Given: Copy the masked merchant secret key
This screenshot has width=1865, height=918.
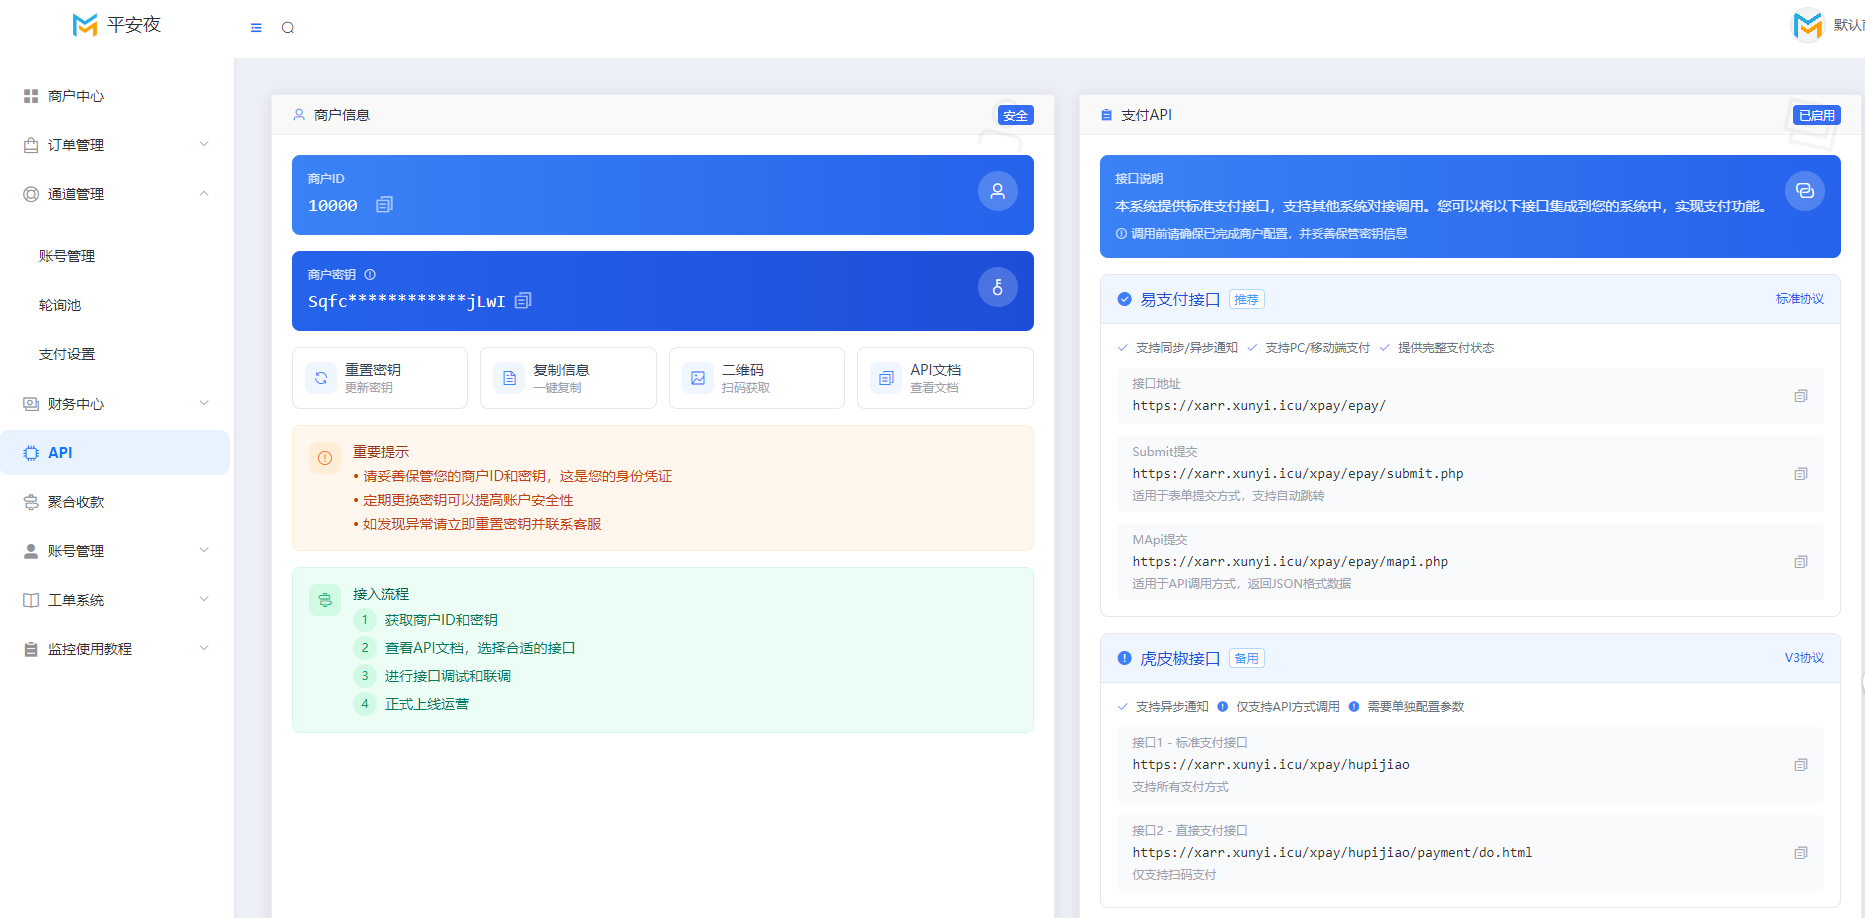Looking at the screenshot, I should click(523, 300).
